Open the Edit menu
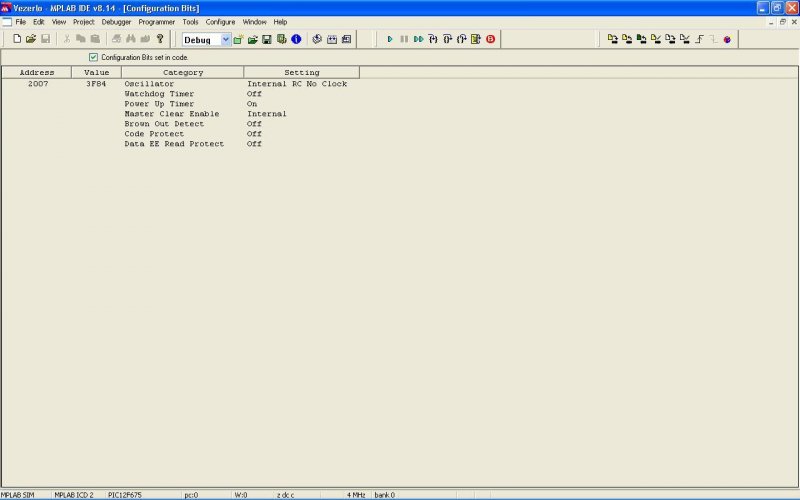Image resolution: width=800 pixels, height=500 pixels. click(x=39, y=22)
